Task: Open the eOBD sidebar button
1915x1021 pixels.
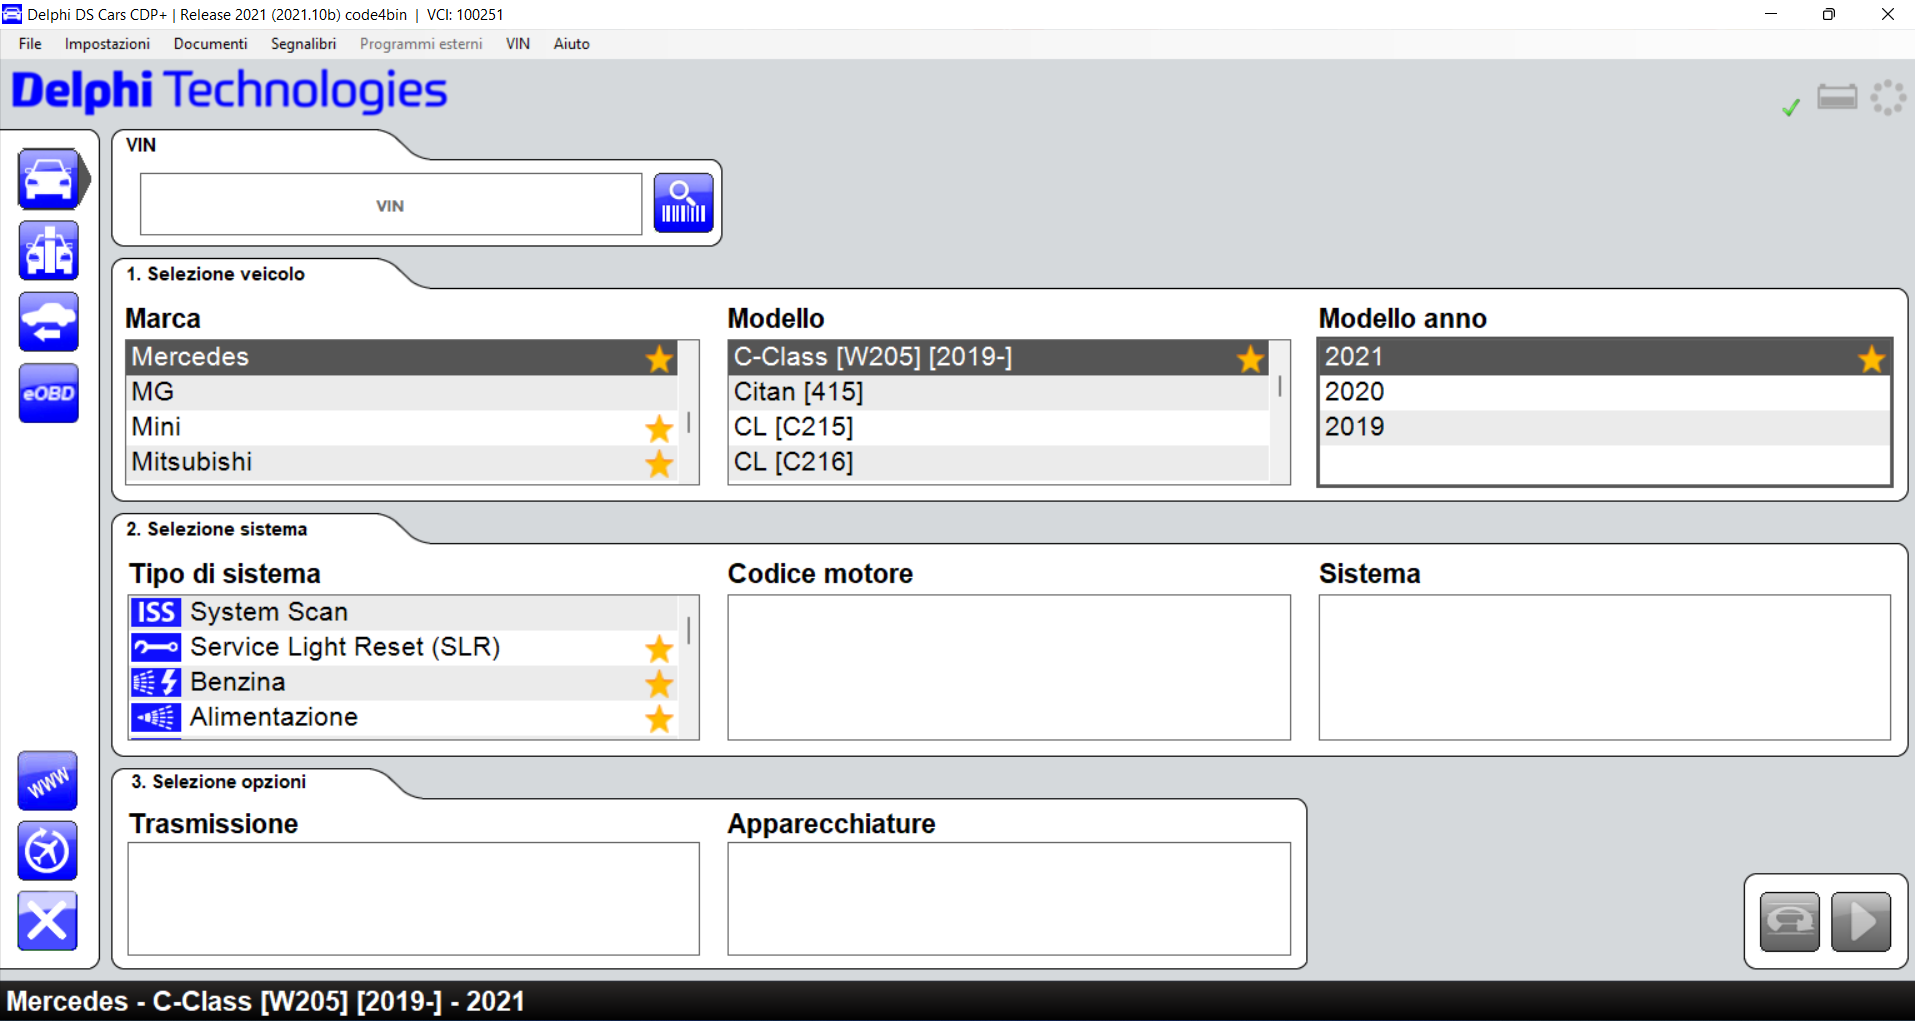Action: click(48, 393)
